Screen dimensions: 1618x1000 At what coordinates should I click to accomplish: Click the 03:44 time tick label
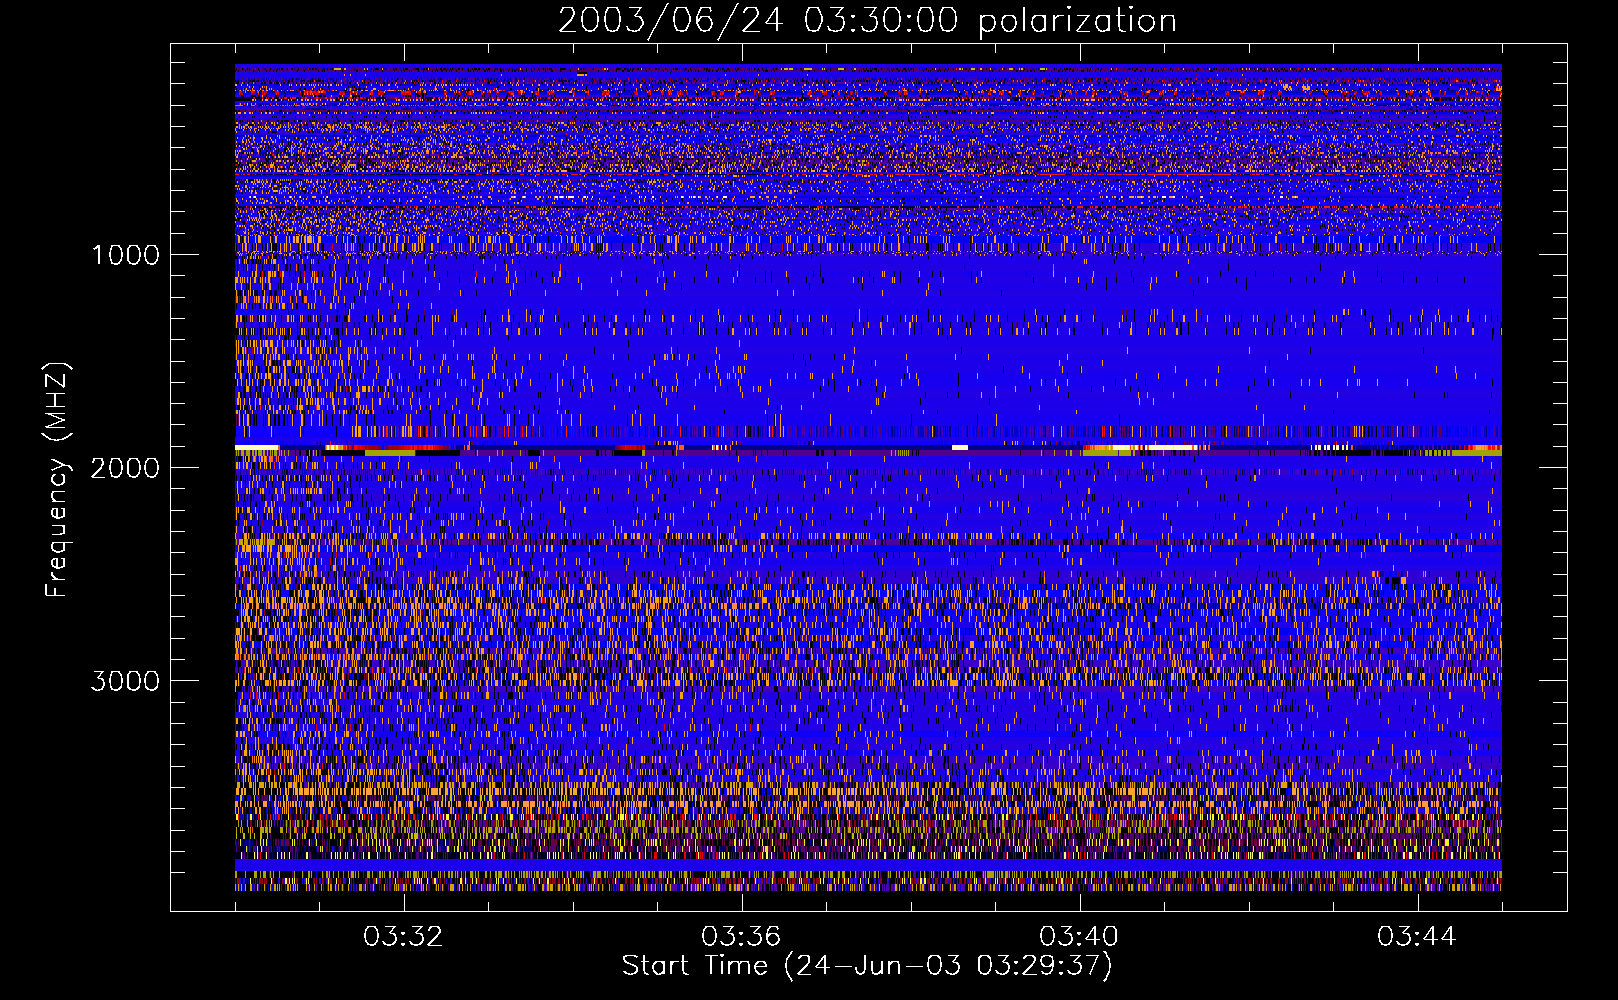(x=1417, y=937)
